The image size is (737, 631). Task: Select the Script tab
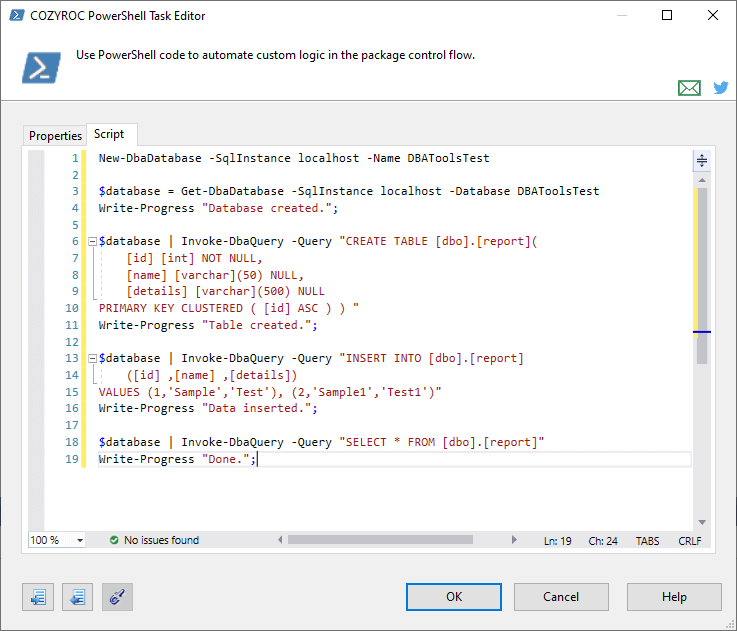click(109, 134)
